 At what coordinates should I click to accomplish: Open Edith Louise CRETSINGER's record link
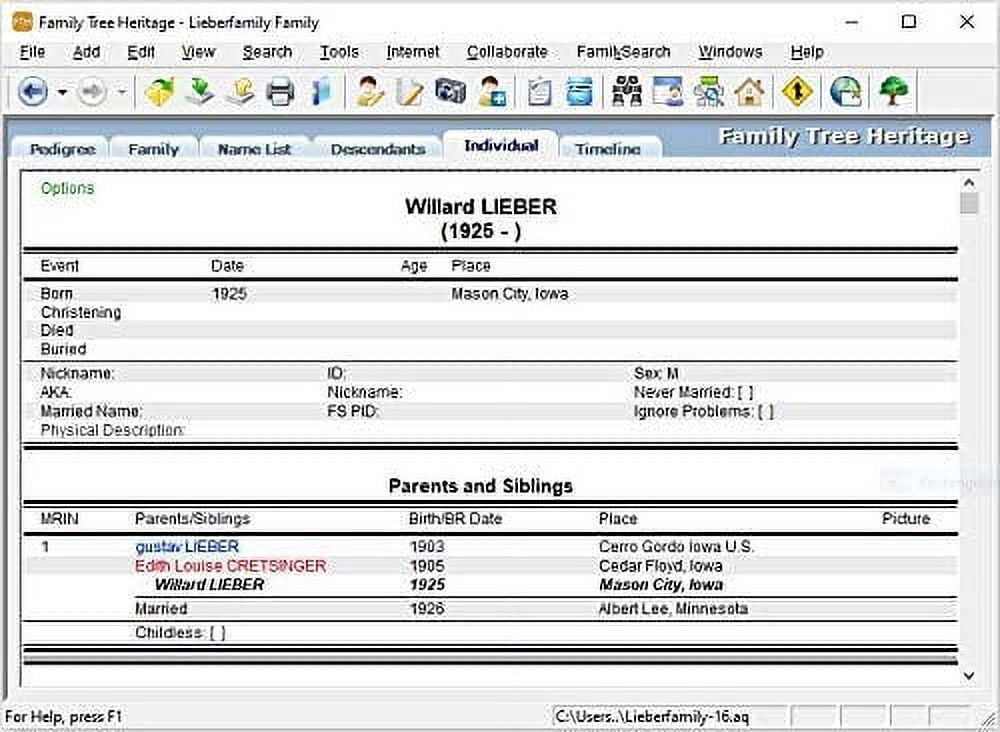point(230,566)
